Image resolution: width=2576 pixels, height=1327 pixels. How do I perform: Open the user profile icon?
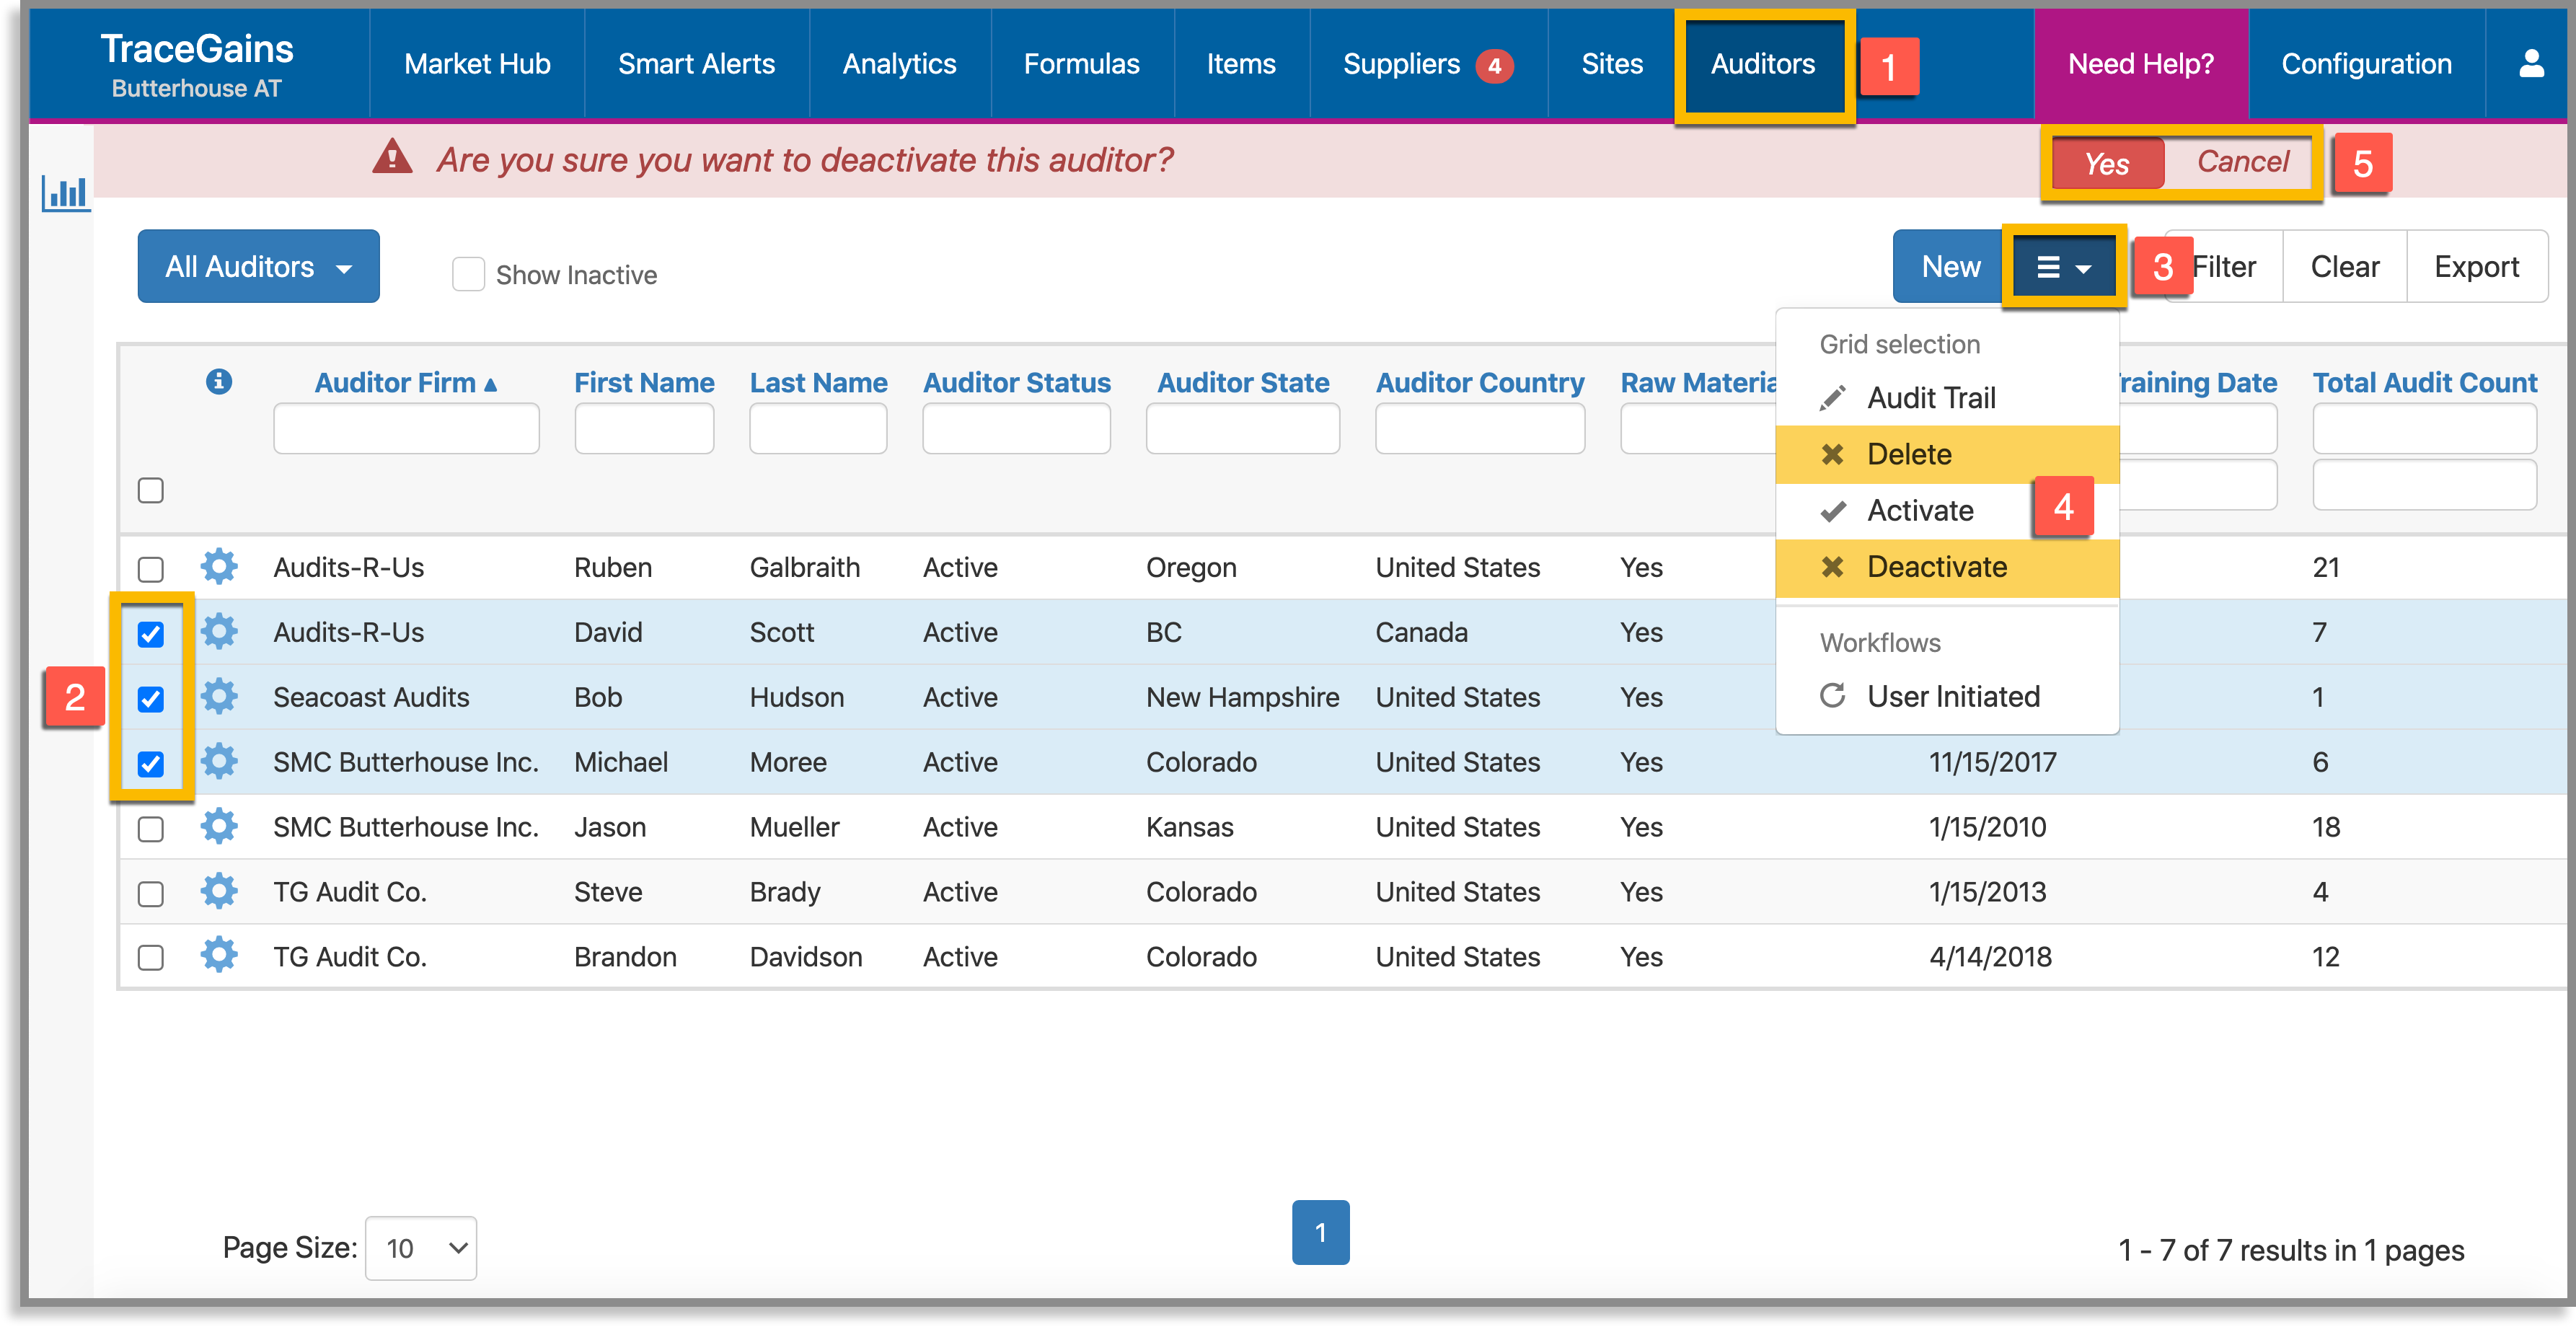point(2531,64)
